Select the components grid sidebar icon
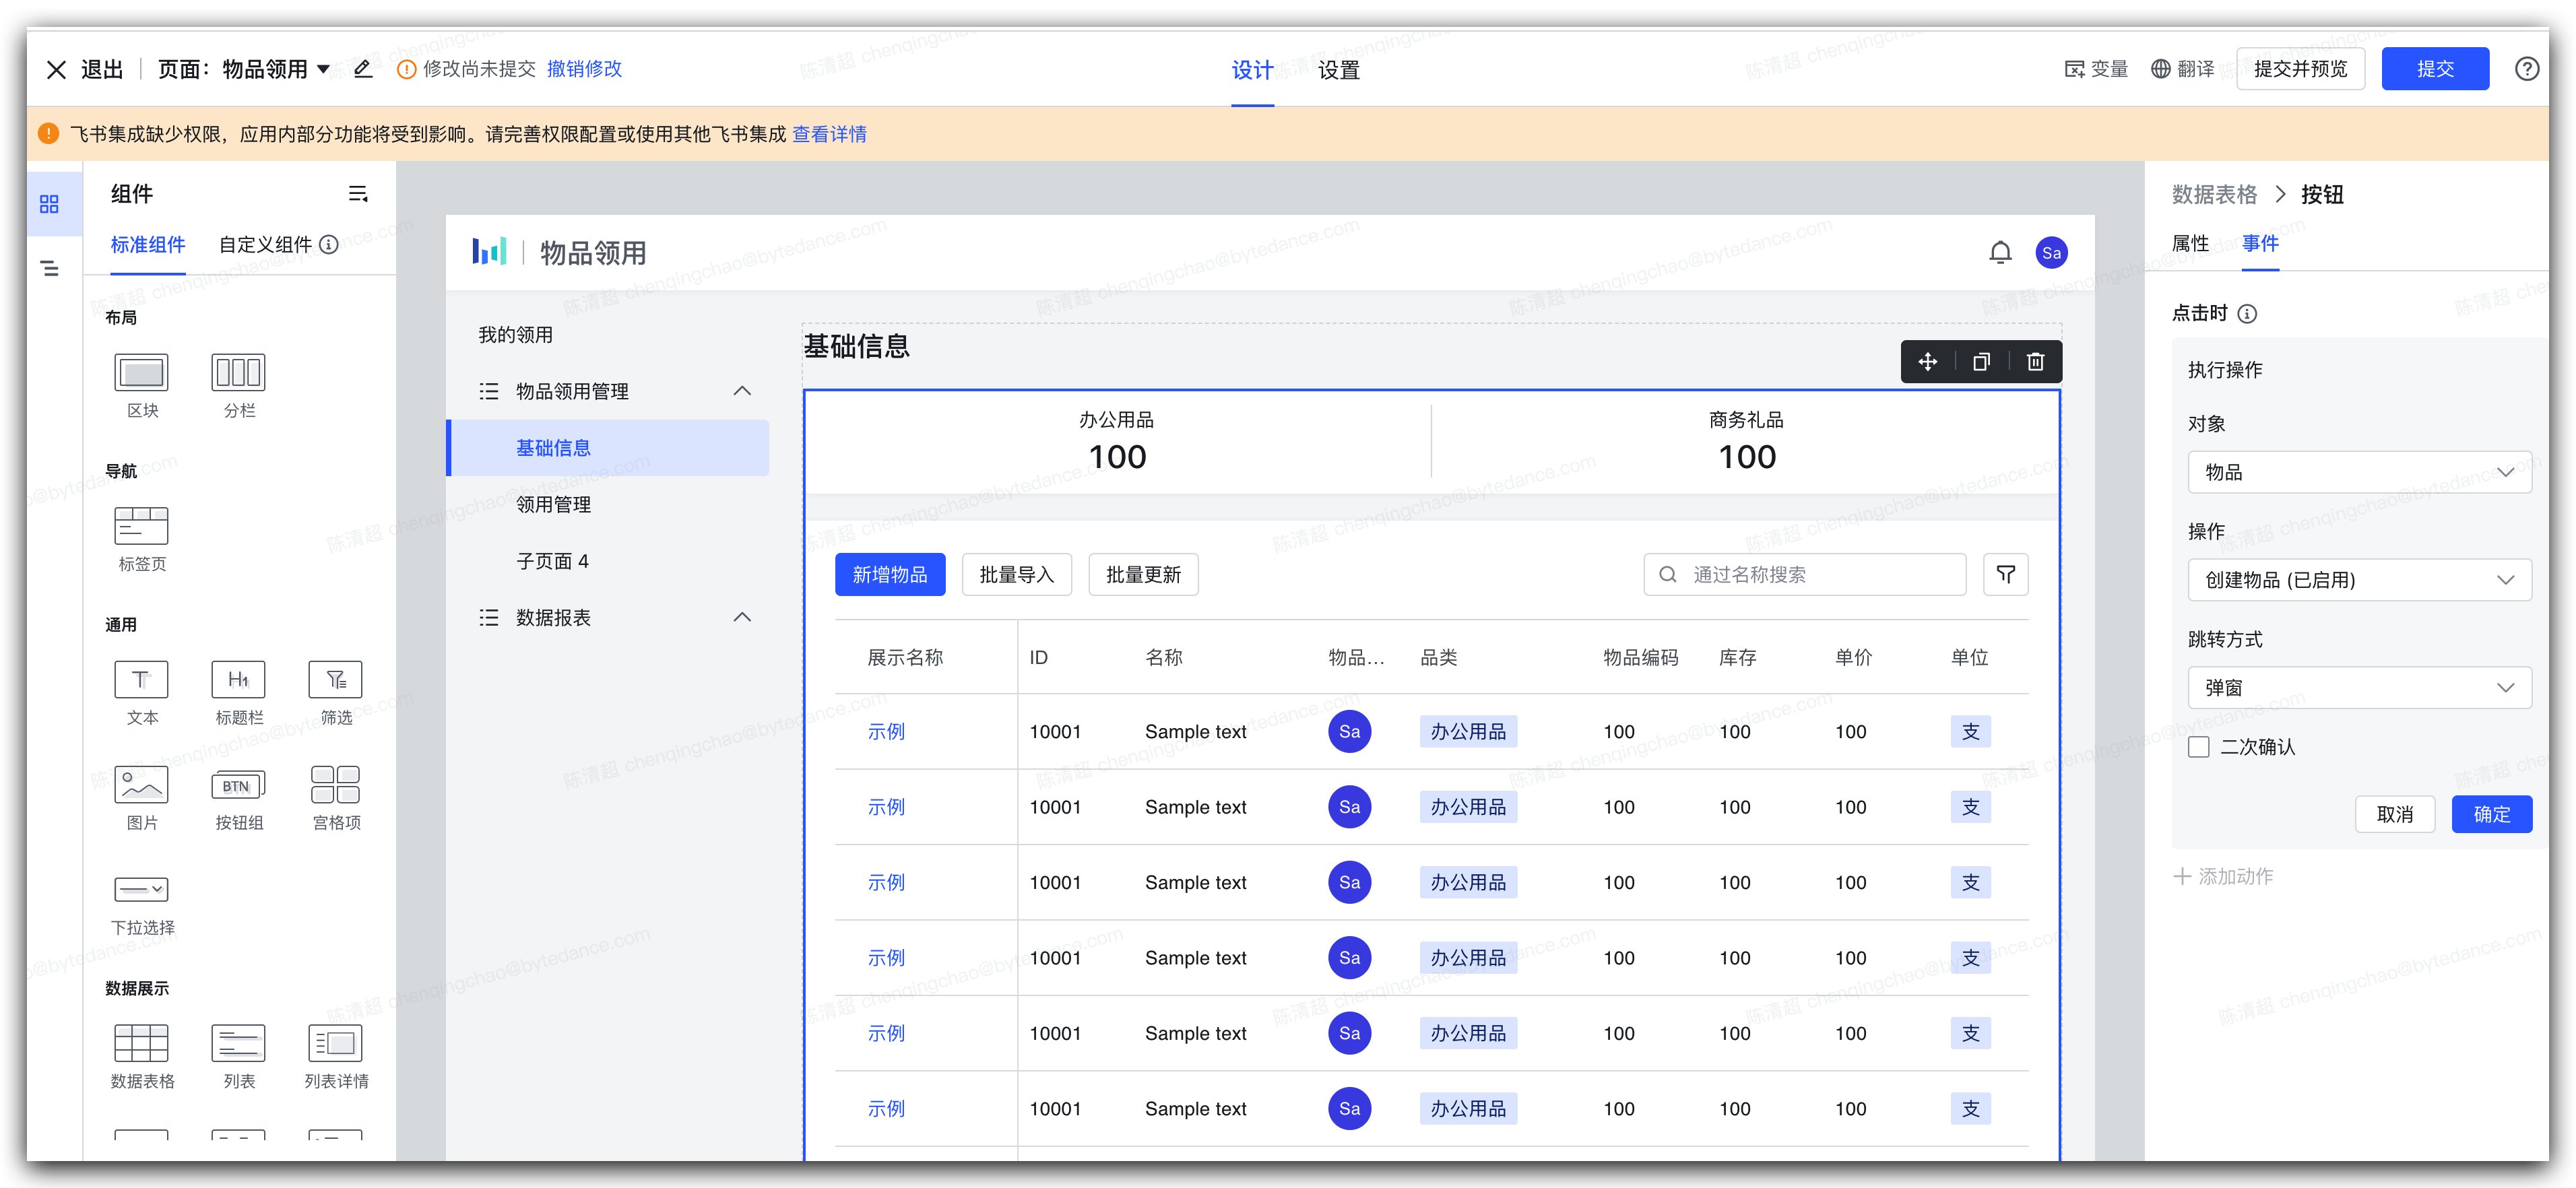This screenshot has width=2576, height=1188. coord(49,204)
